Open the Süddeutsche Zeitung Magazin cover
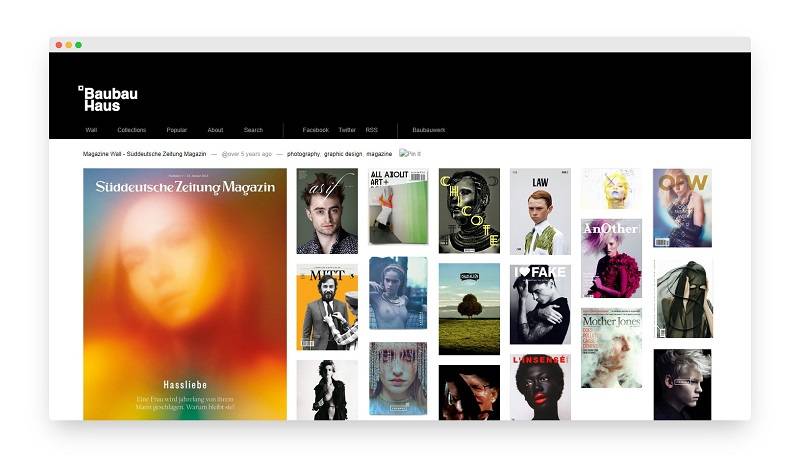This screenshot has width=800, height=457. click(x=184, y=294)
